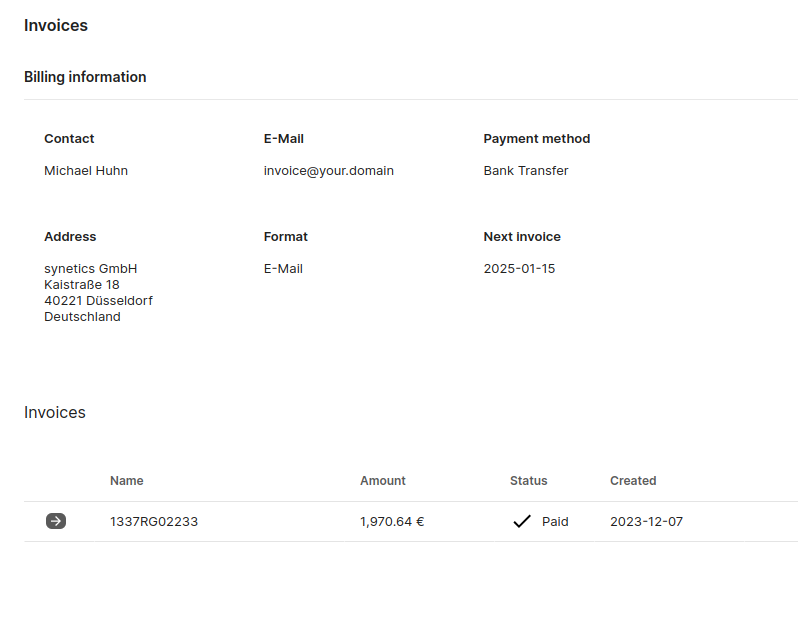Screen dimensions: 798x618
Task: Click the Format label
Action: [x=286, y=237]
